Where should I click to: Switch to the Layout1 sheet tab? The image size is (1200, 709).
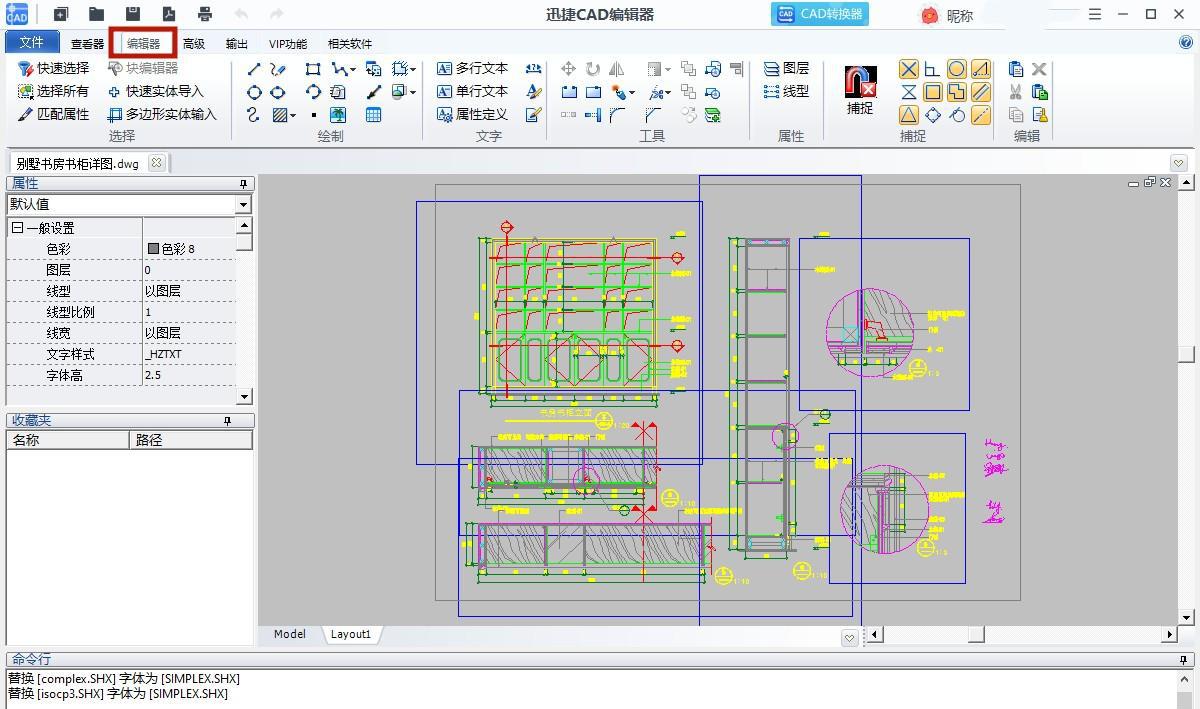(x=351, y=634)
